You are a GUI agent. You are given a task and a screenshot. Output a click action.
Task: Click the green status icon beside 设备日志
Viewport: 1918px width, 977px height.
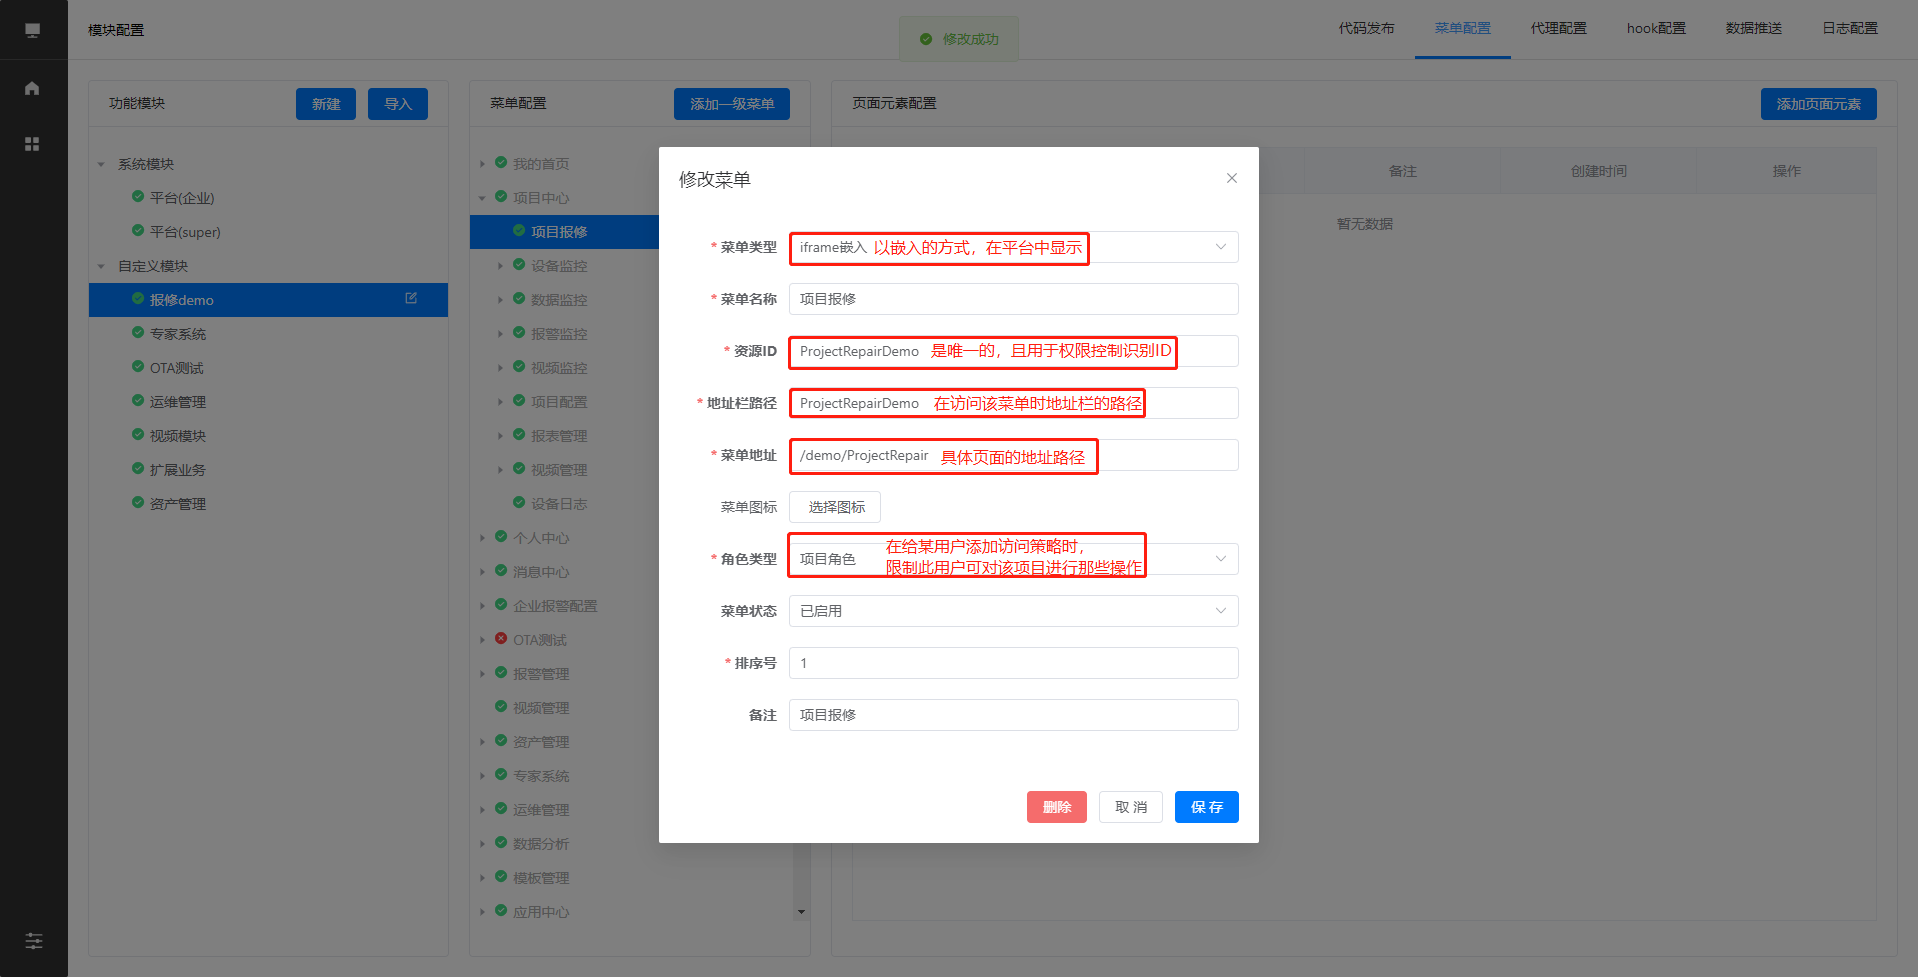[519, 502]
